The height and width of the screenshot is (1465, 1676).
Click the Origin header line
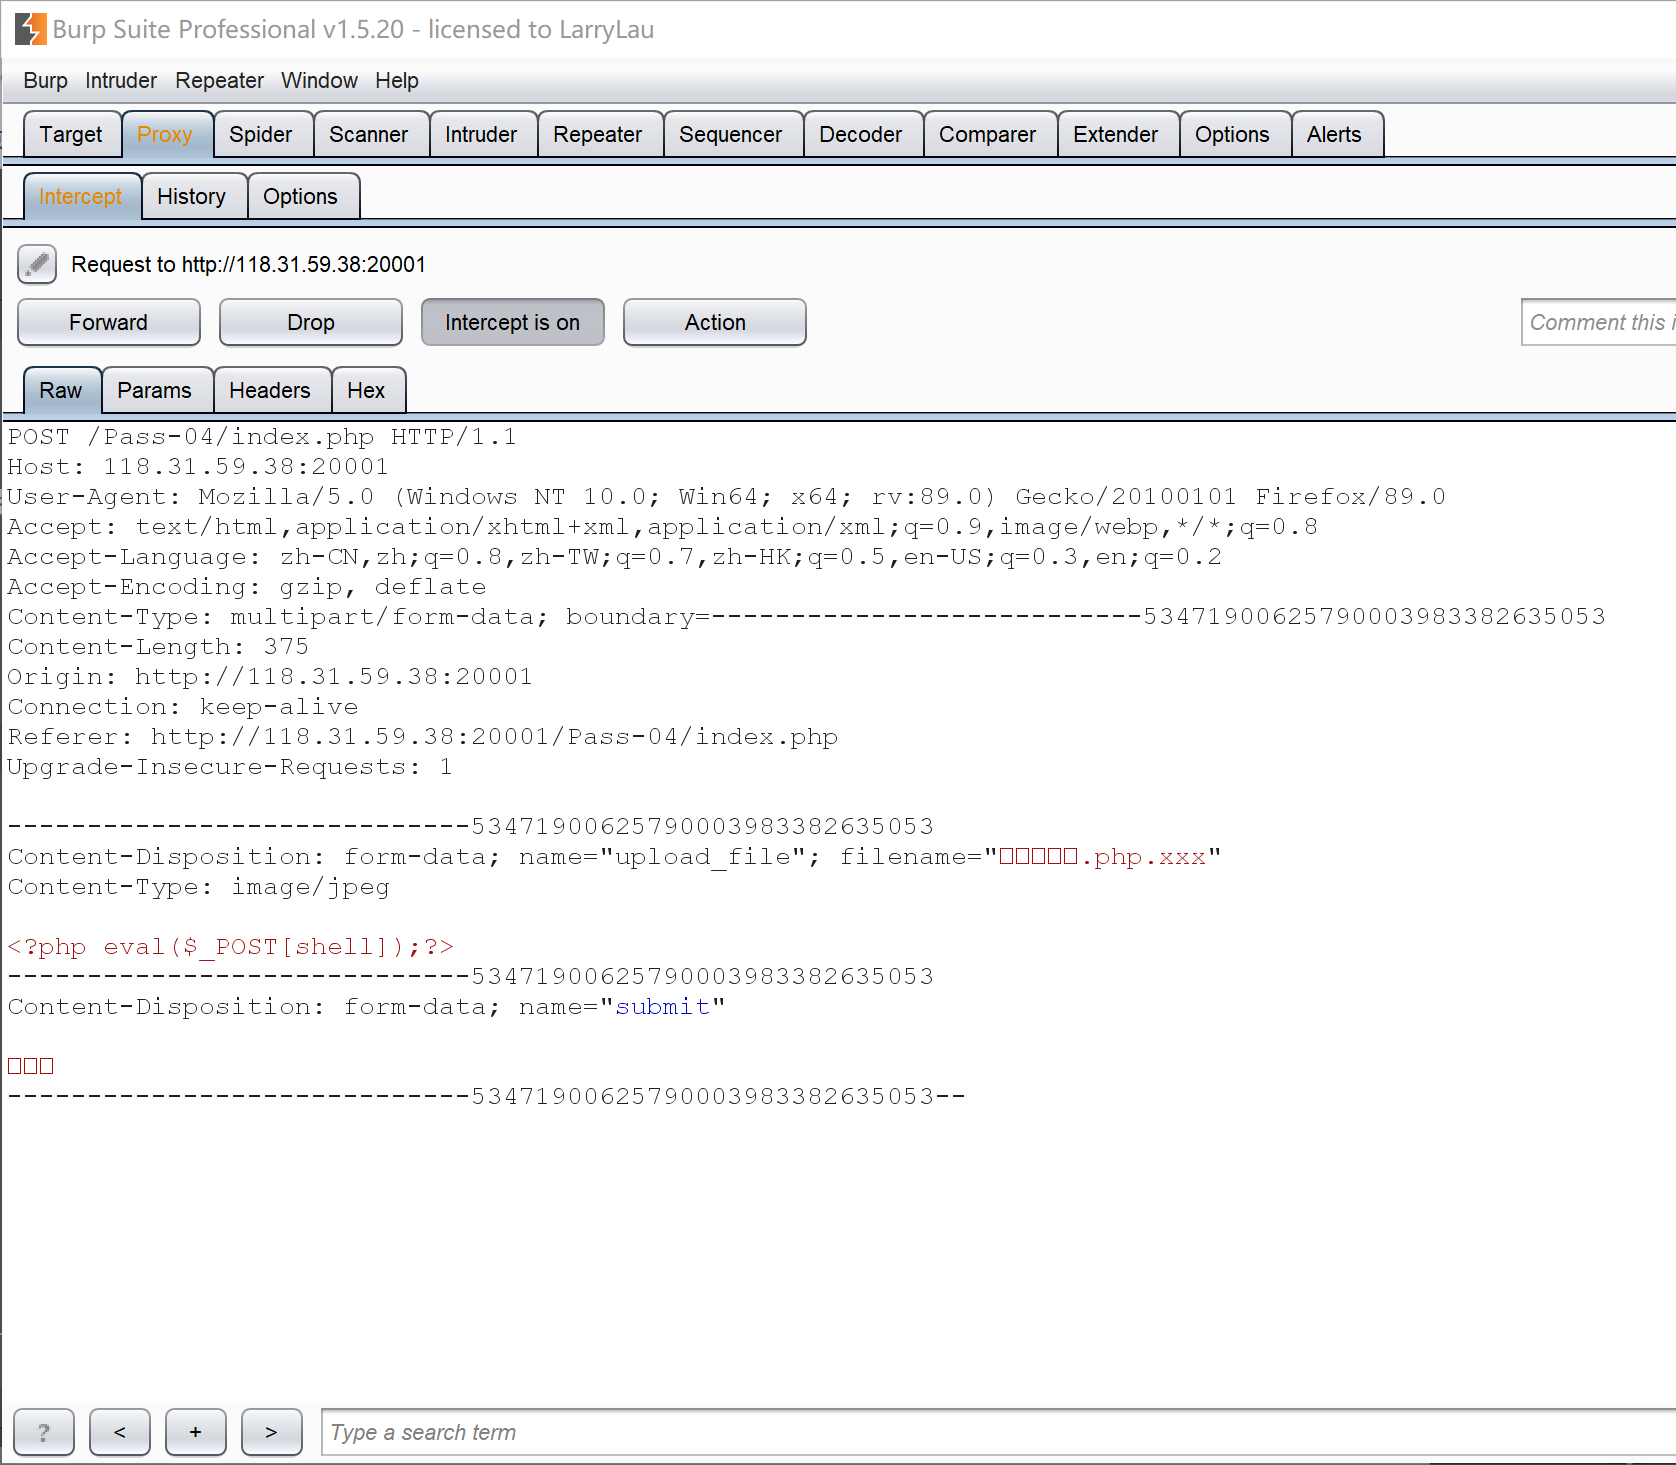click(x=270, y=677)
